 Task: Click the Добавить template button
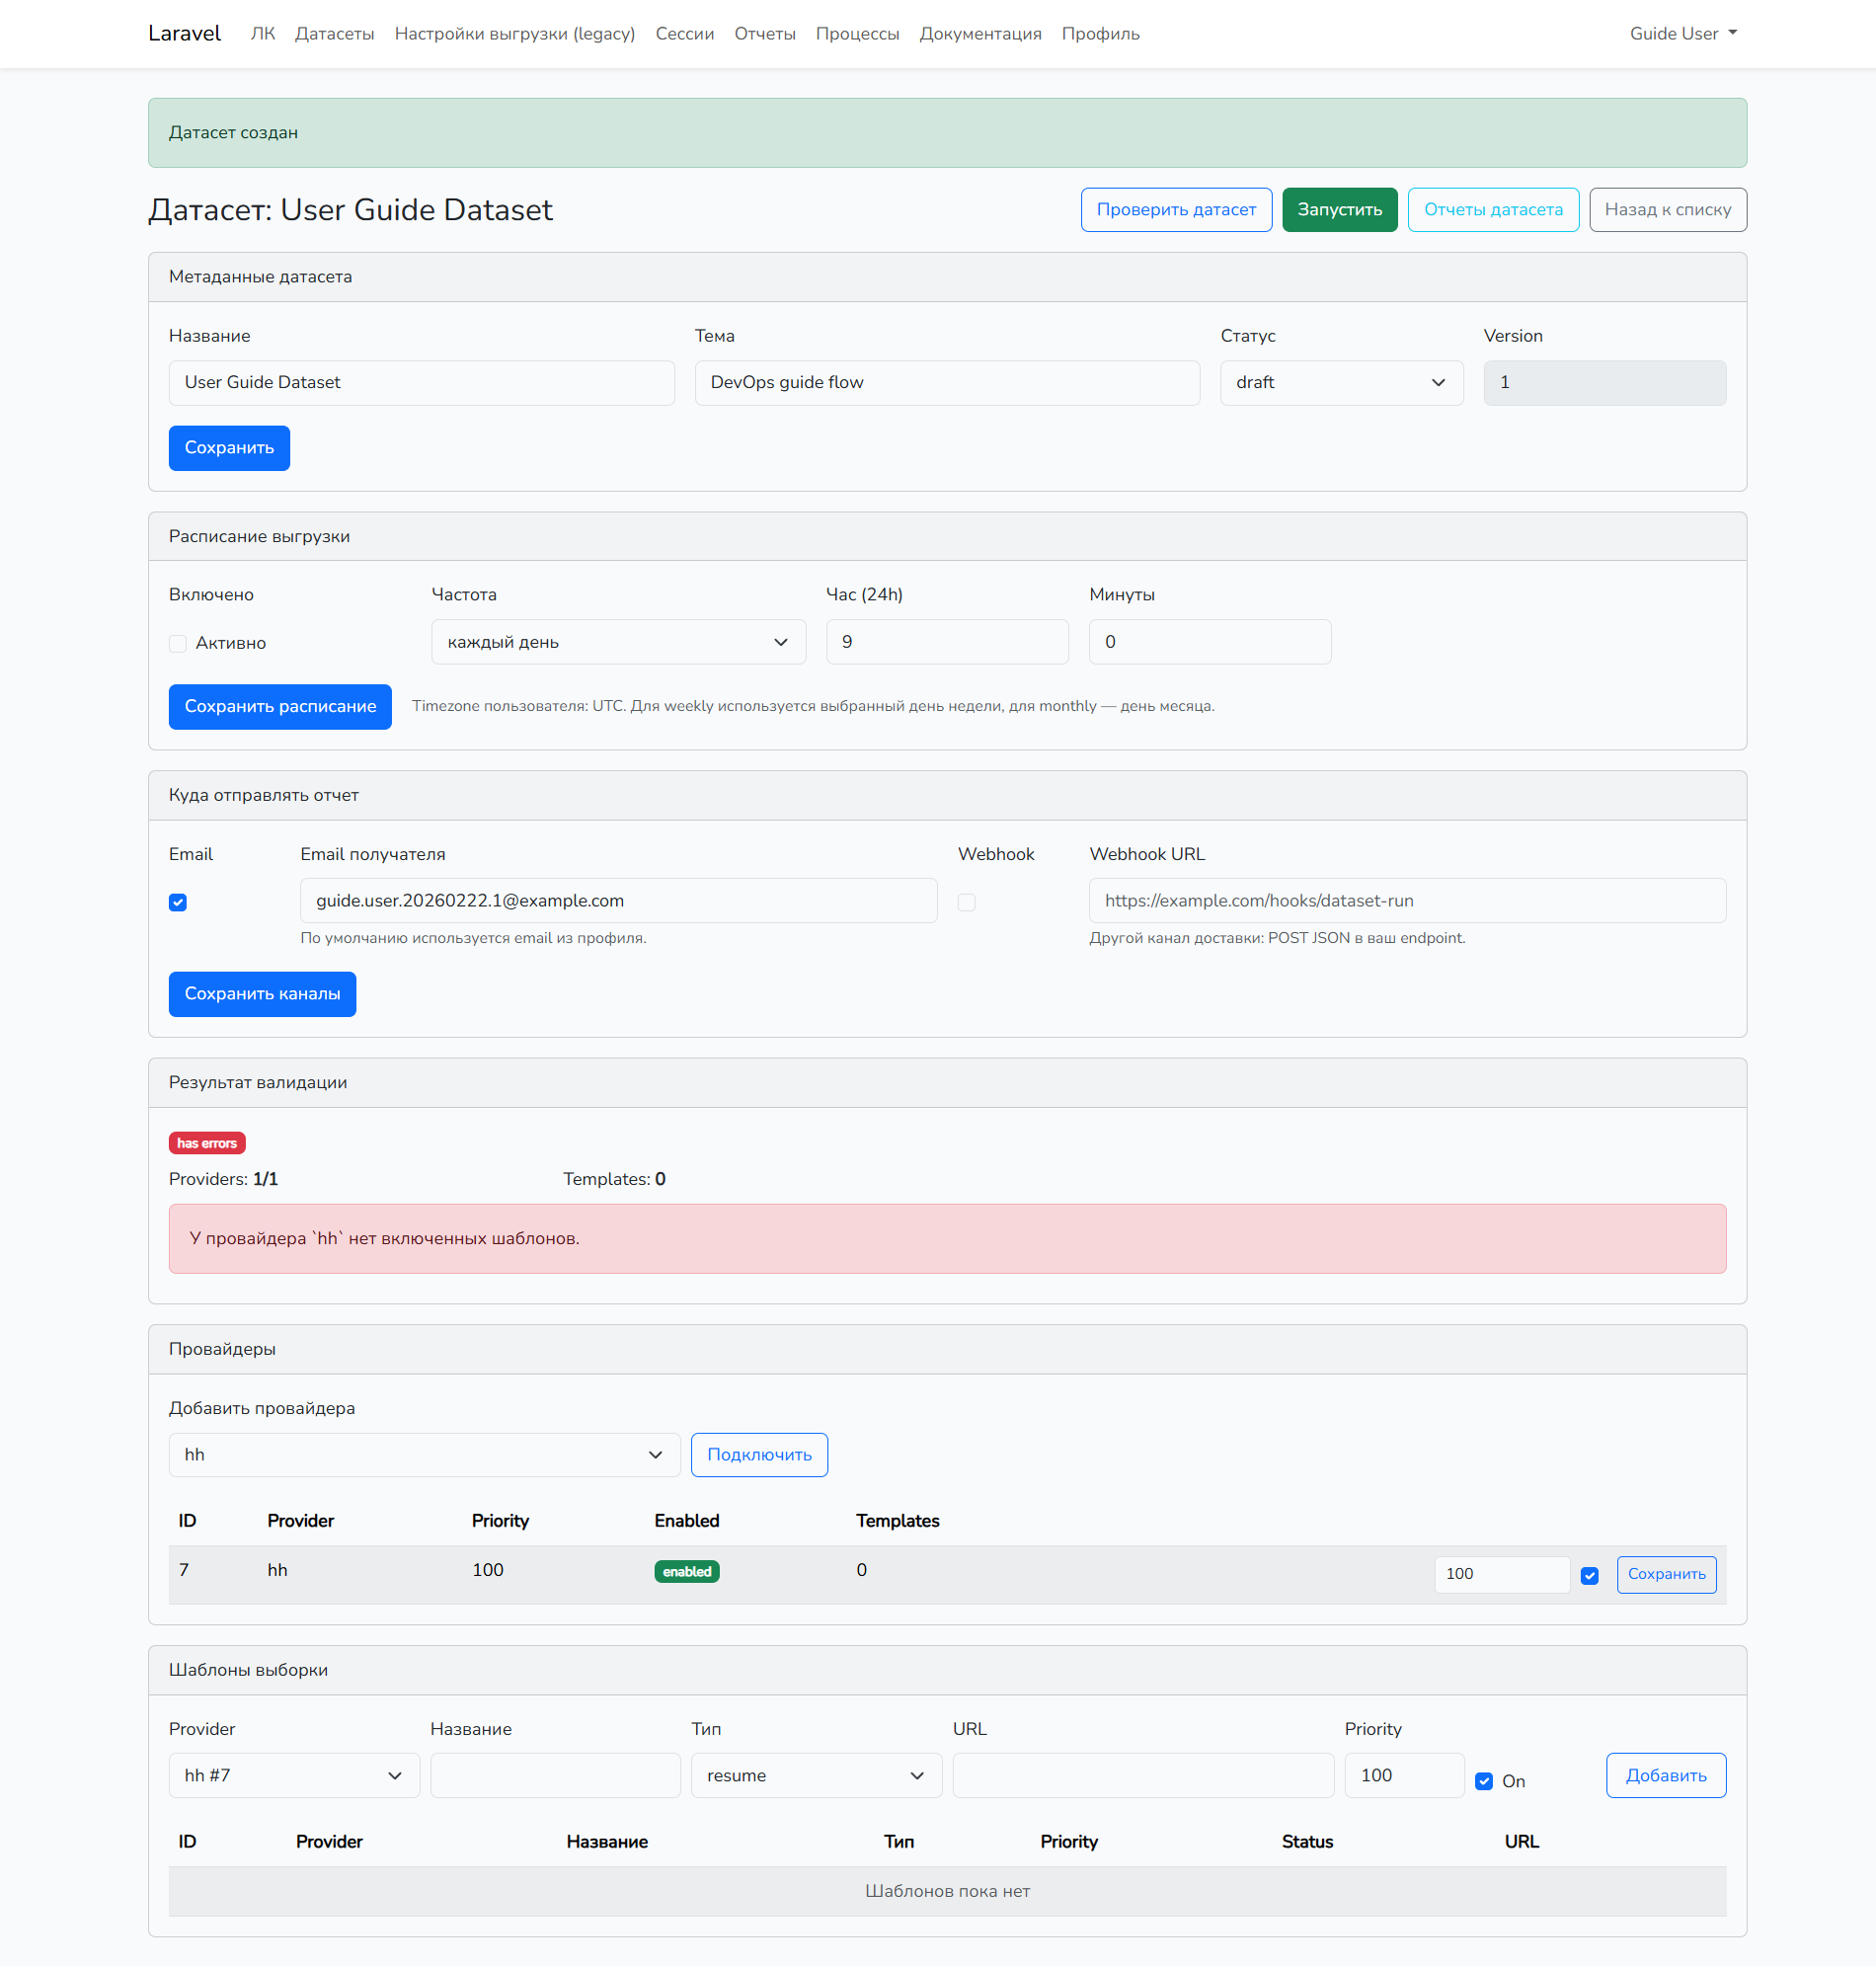[x=1664, y=1775]
